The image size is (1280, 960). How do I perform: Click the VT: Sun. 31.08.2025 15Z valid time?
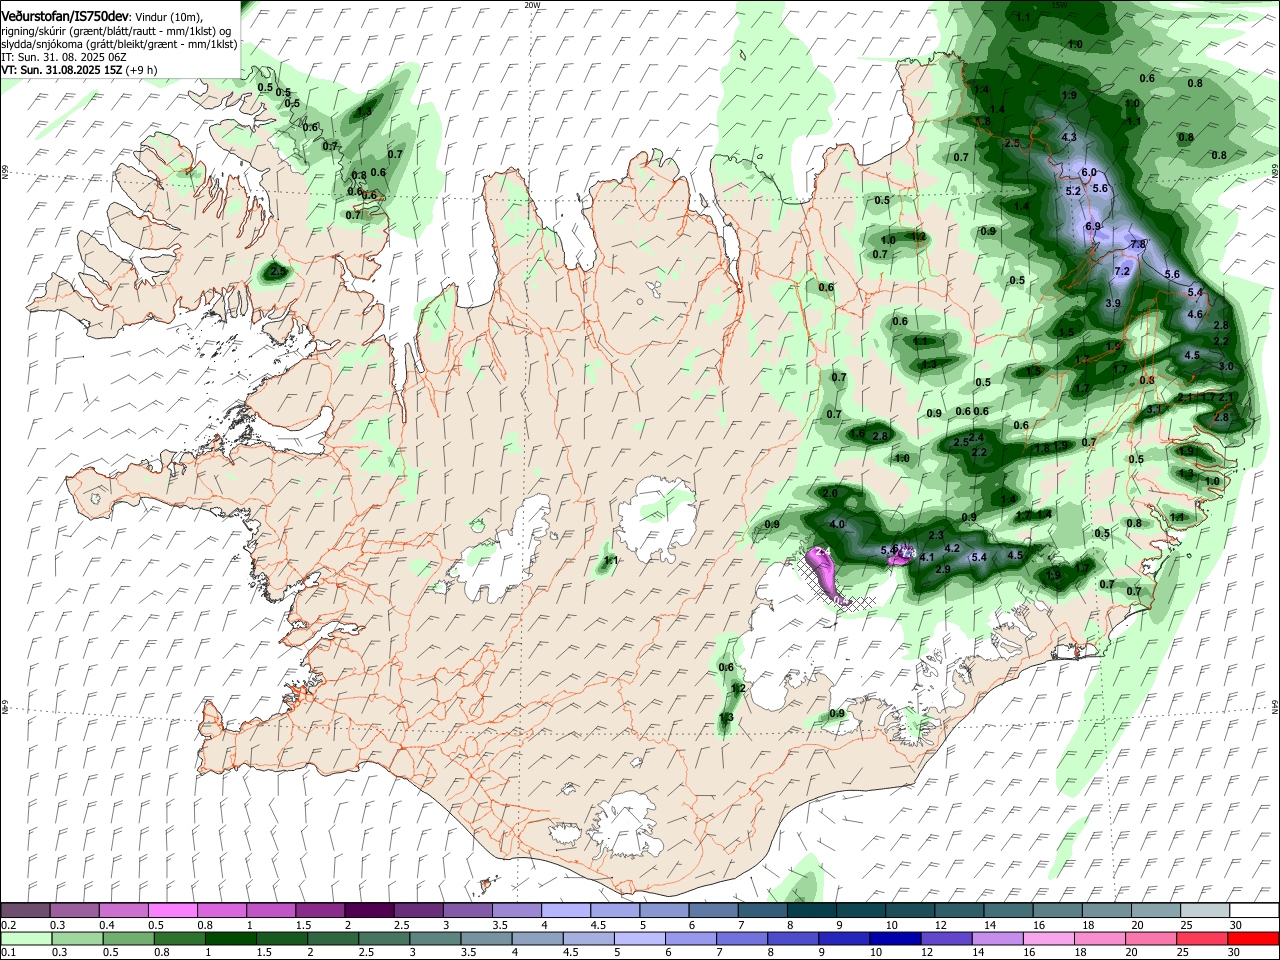tap(62, 70)
